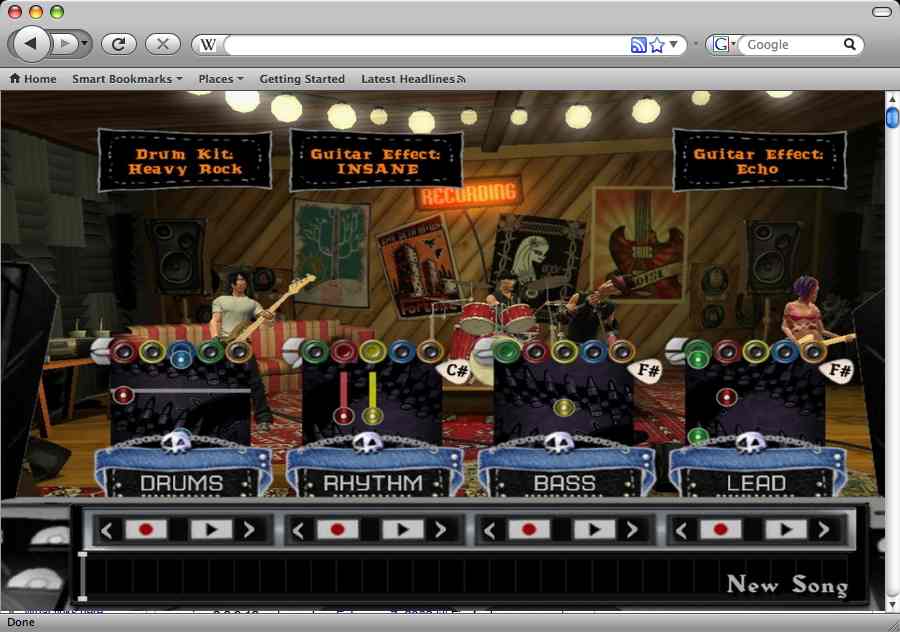Open the back/forward history dropdown arrow
900x632 pixels.
pos(84,44)
